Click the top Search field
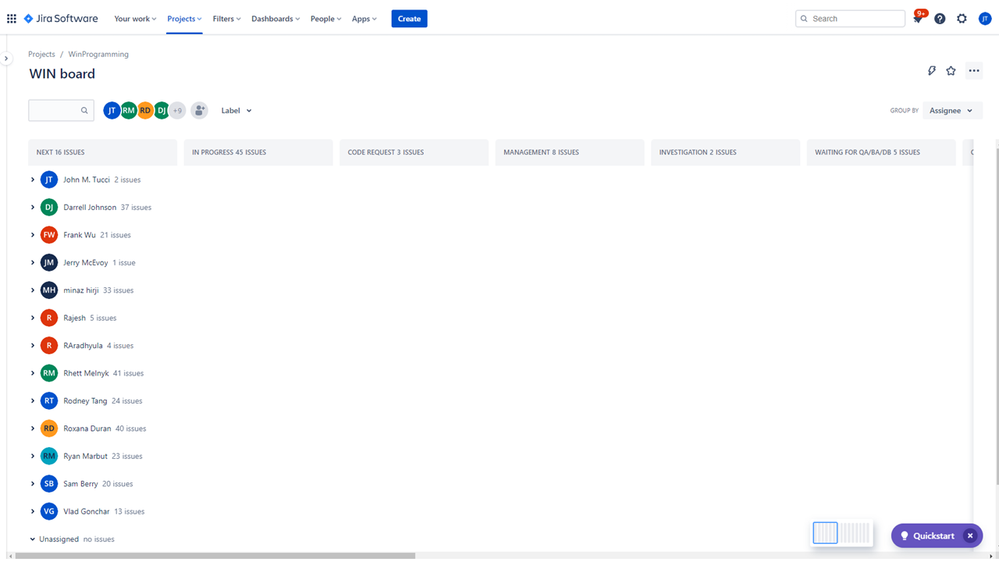 pos(850,18)
